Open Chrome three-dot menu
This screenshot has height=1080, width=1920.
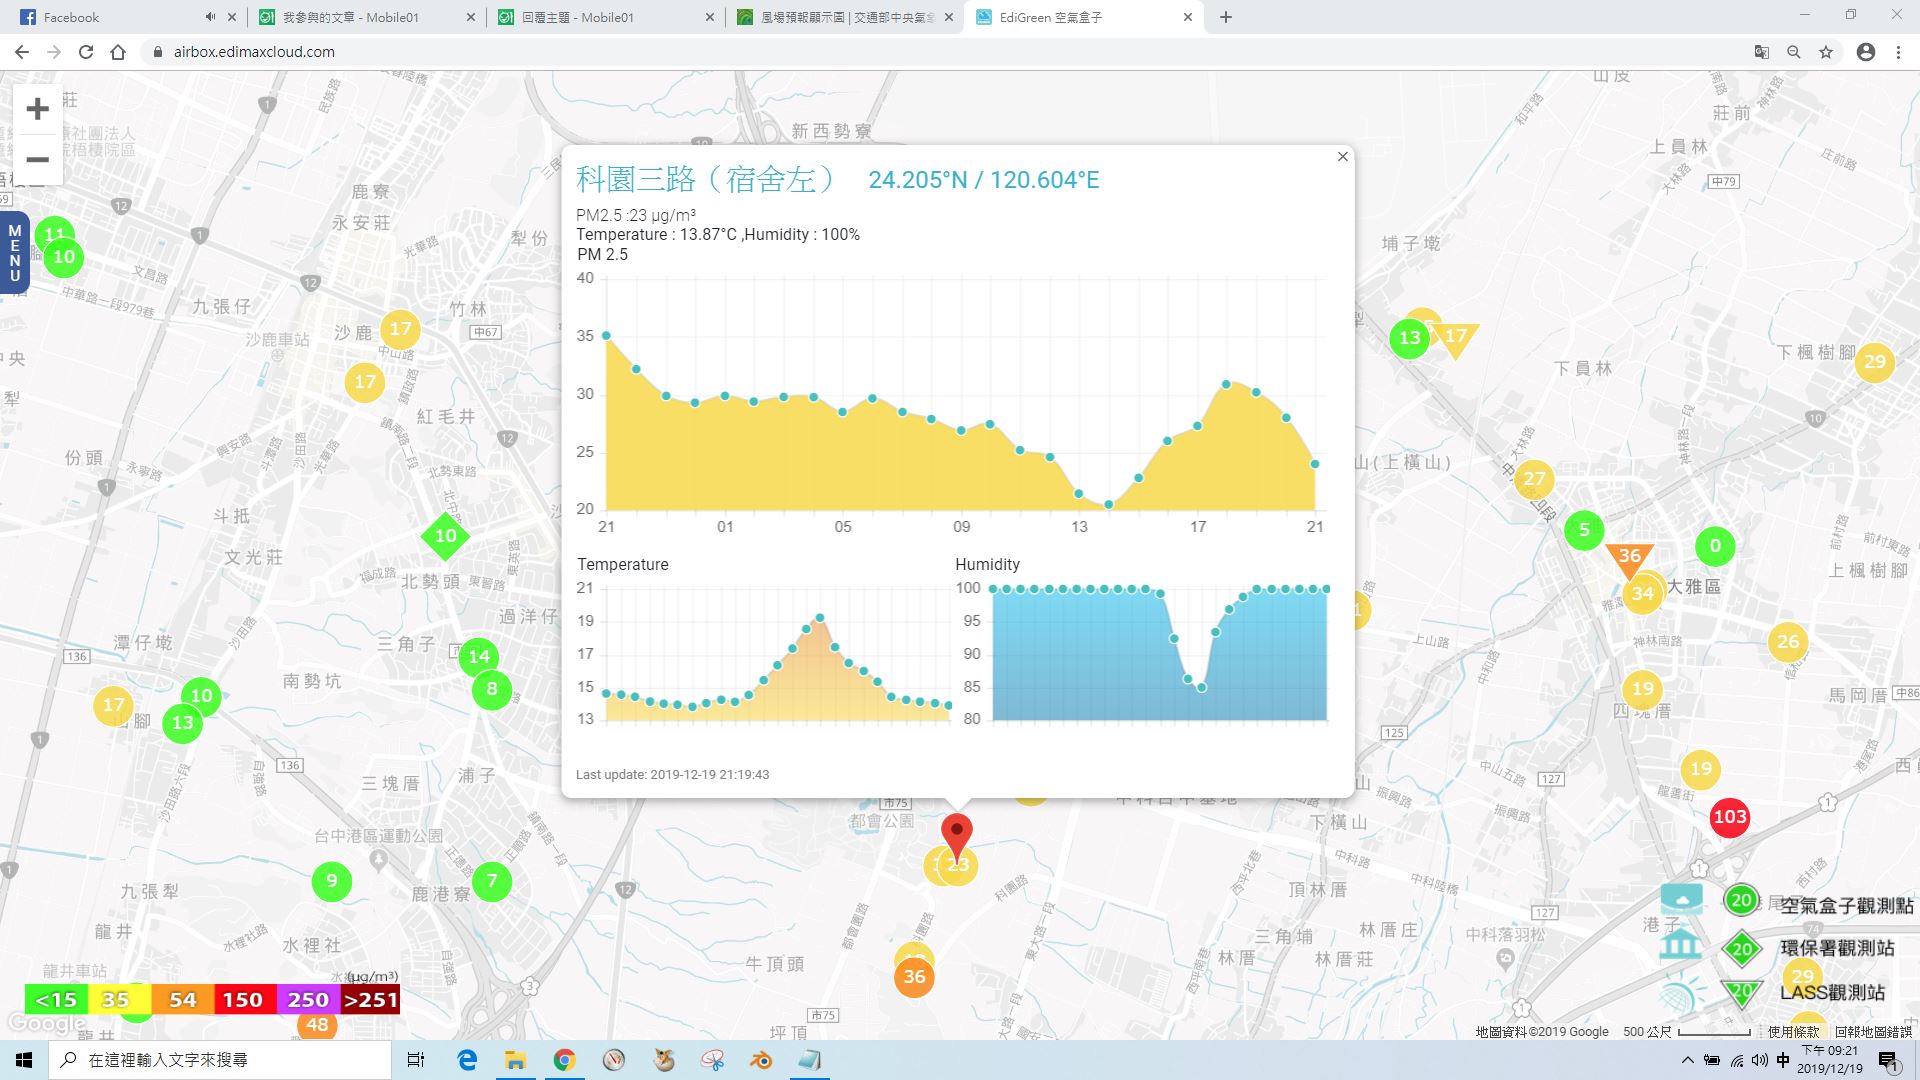1898,52
